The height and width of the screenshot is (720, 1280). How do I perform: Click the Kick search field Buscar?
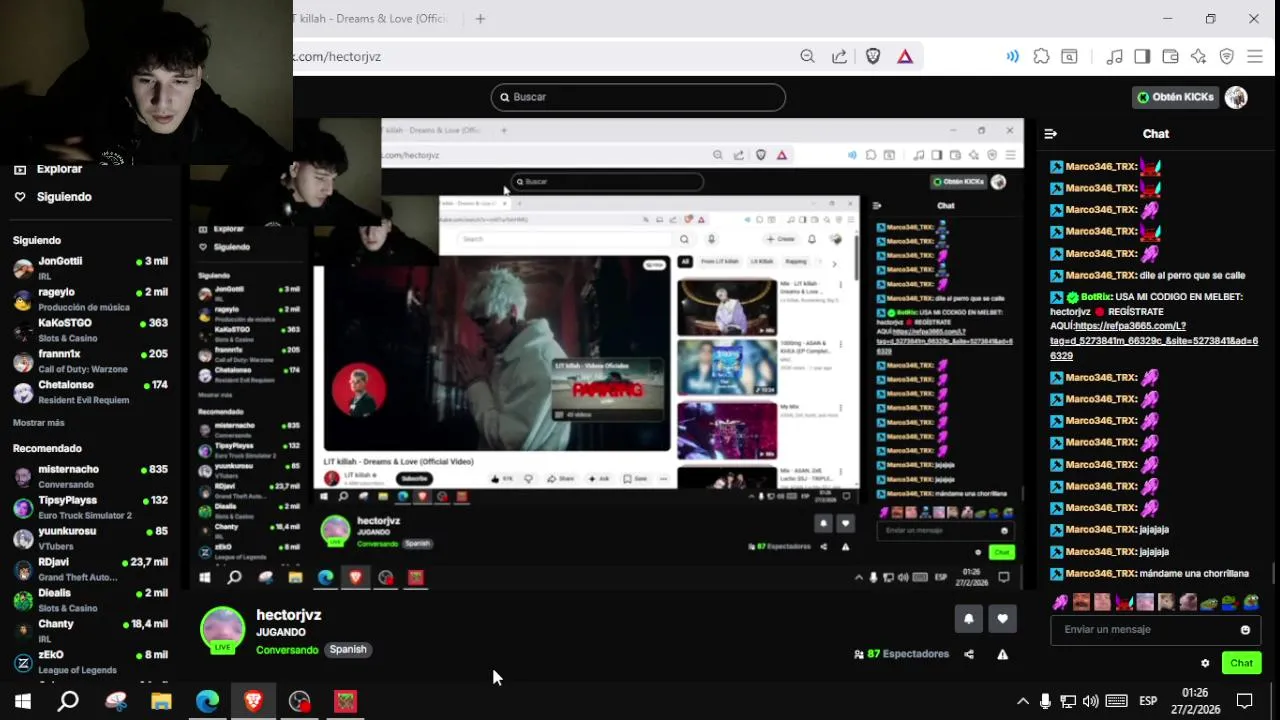pyautogui.click(x=638, y=97)
